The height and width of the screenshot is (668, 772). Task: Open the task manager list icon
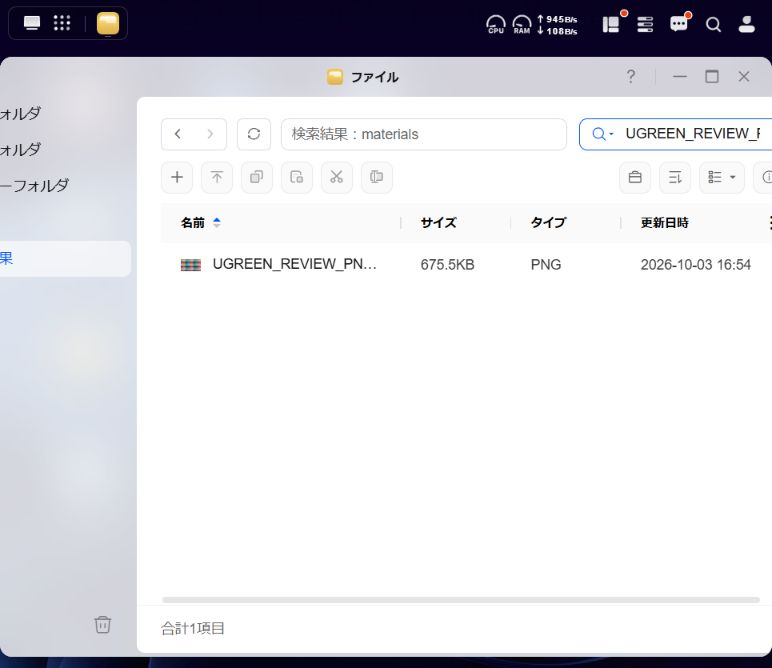pos(645,24)
